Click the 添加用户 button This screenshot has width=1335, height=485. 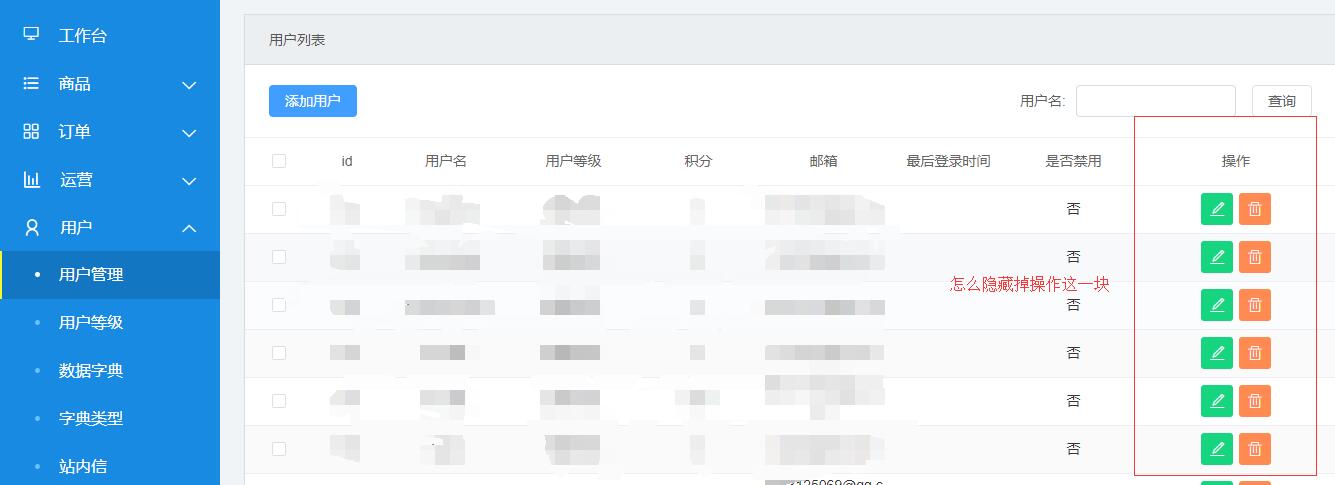(x=313, y=101)
